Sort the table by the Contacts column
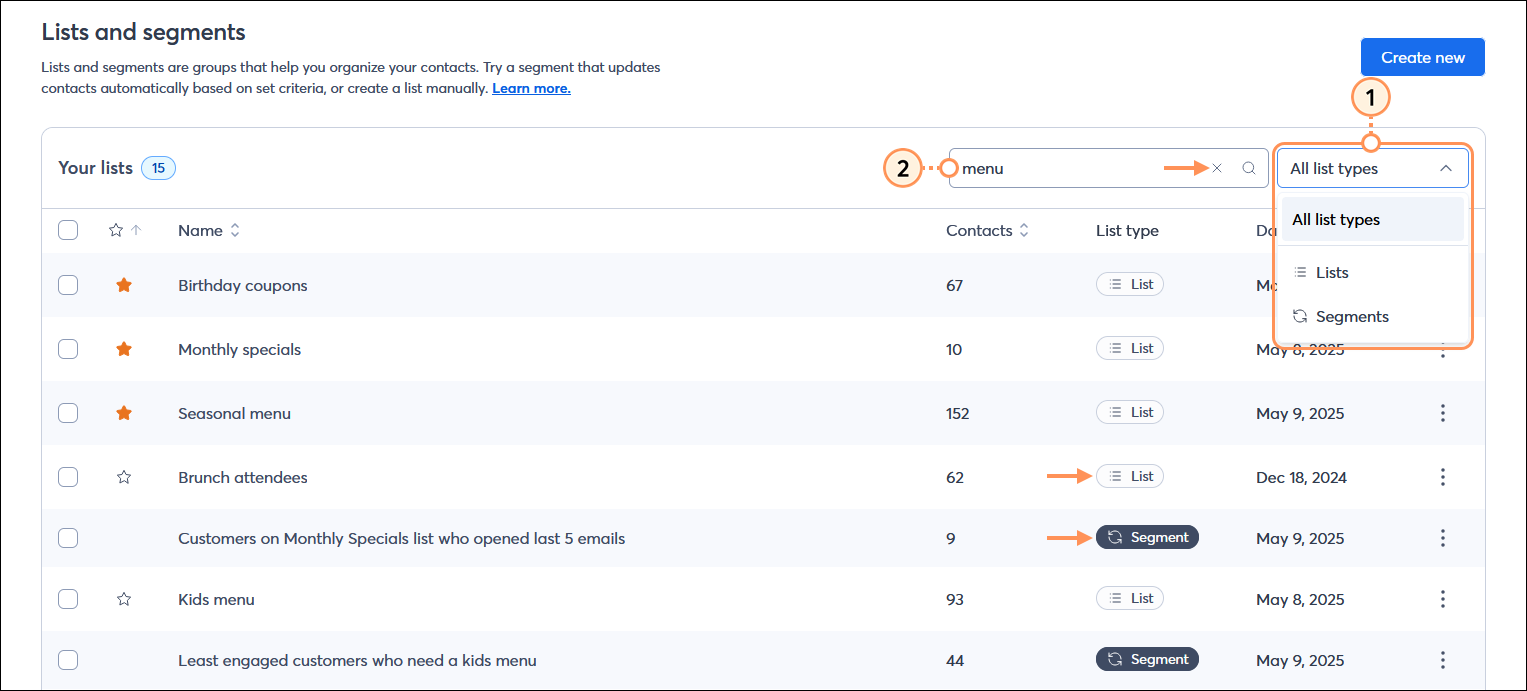This screenshot has height=691, width=1527. point(1023,230)
